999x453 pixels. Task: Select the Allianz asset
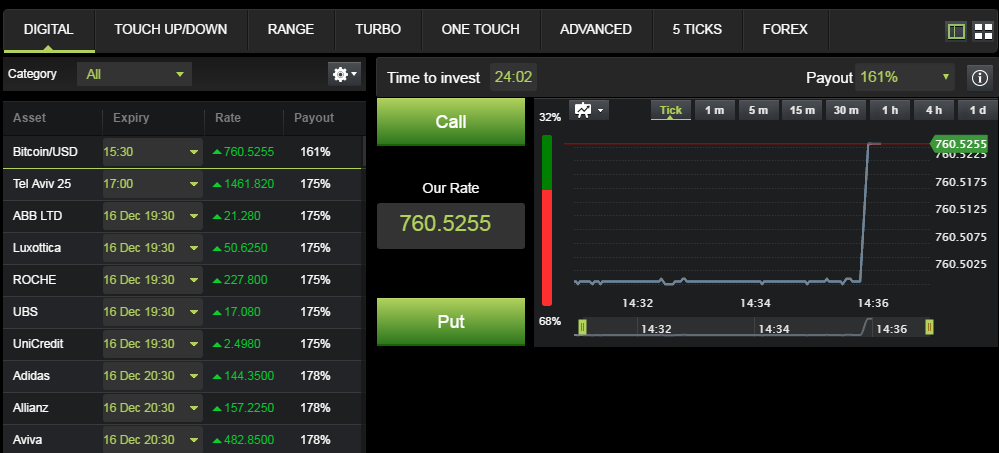pyautogui.click(x=31, y=408)
